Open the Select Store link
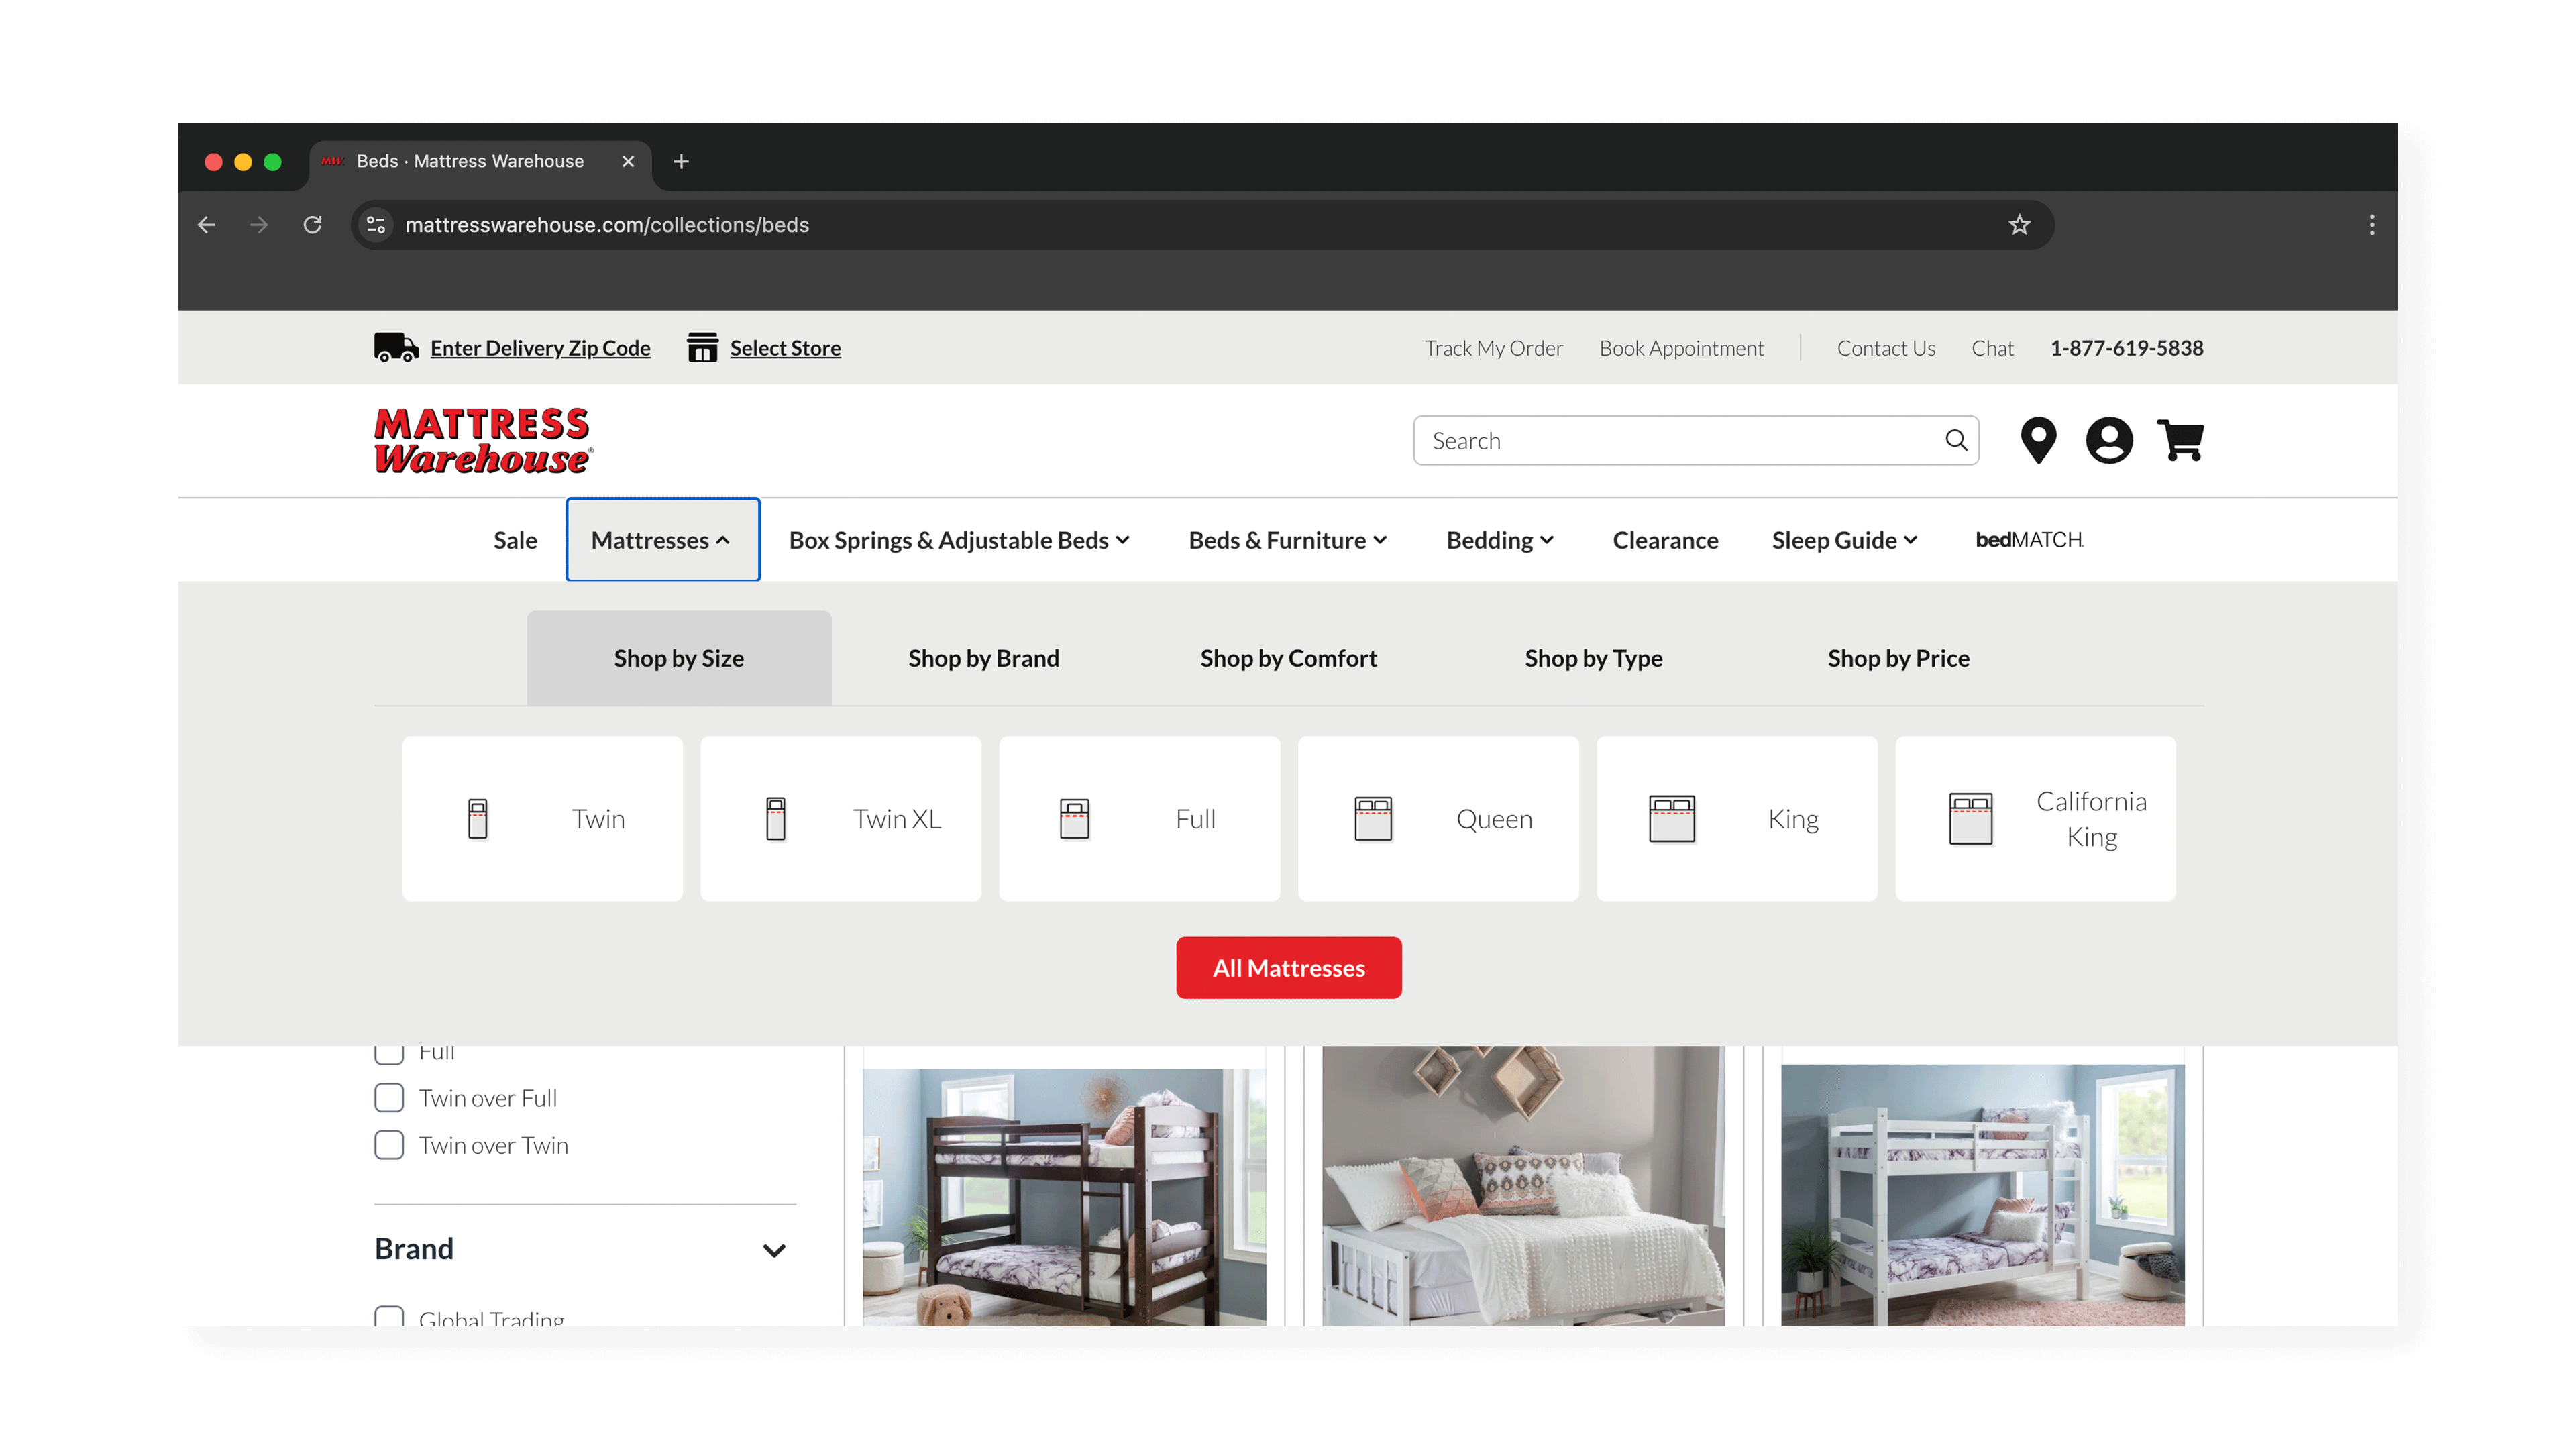Viewport: 2576px width, 1449px height. tap(784, 348)
